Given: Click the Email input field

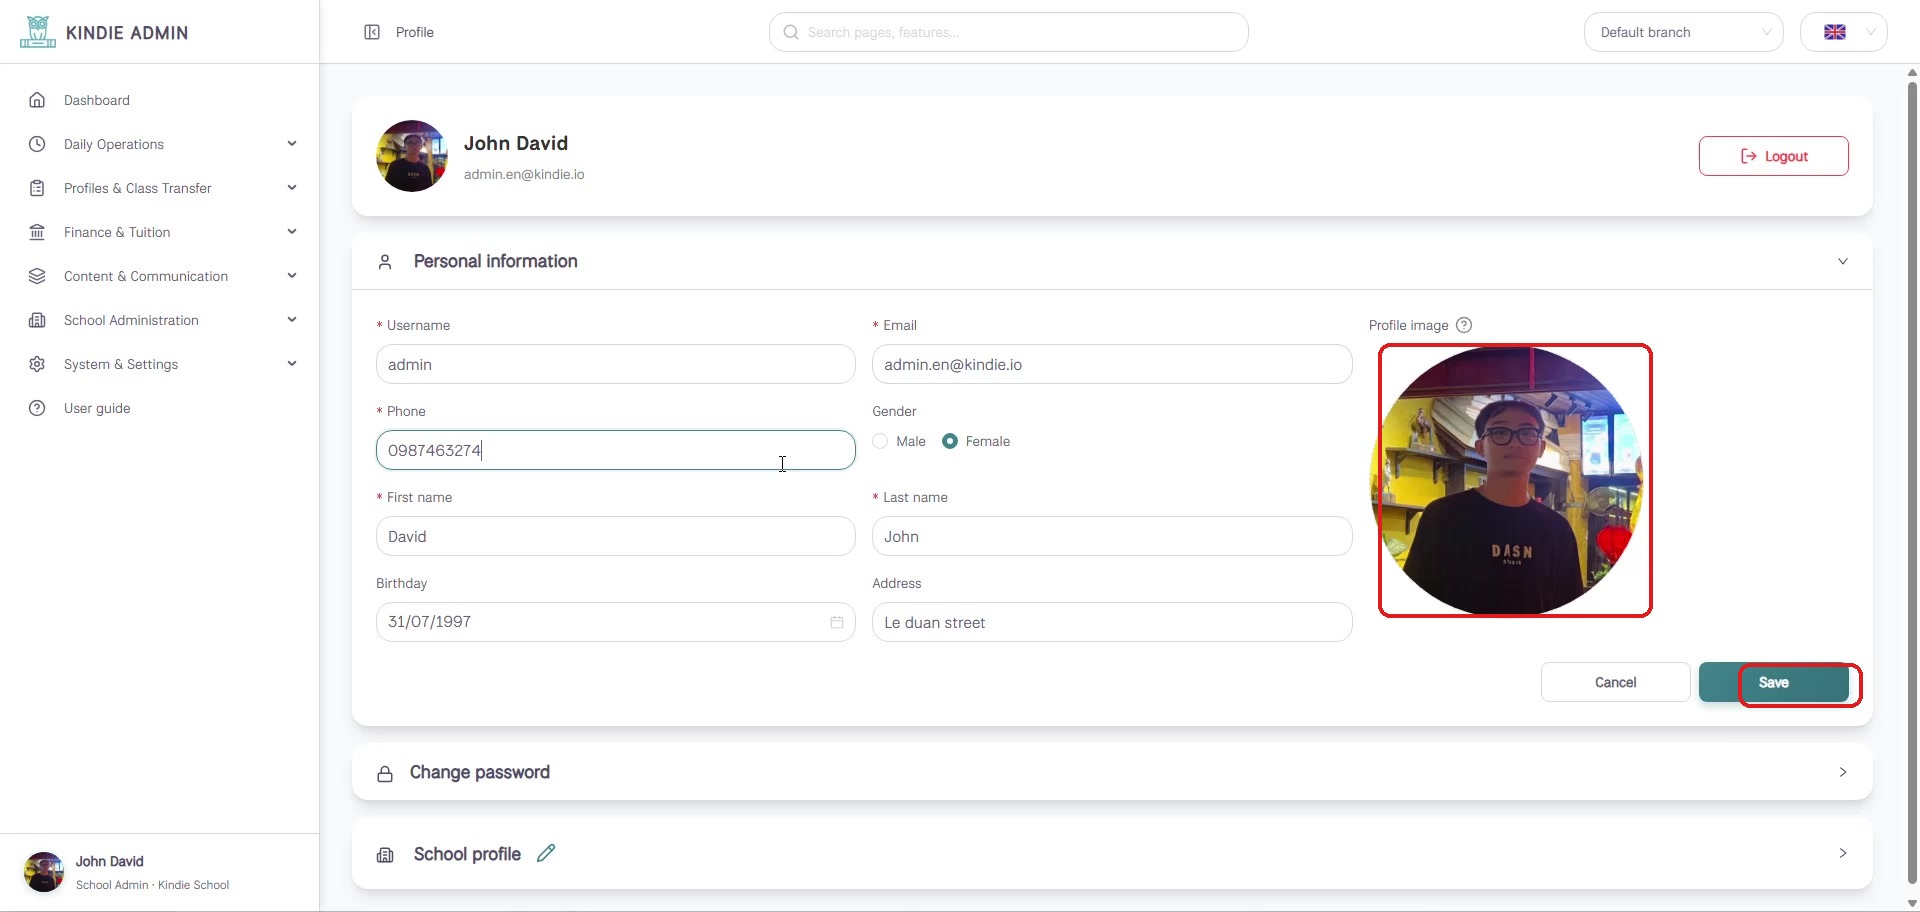Looking at the screenshot, I should pyautogui.click(x=1112, y=364).
